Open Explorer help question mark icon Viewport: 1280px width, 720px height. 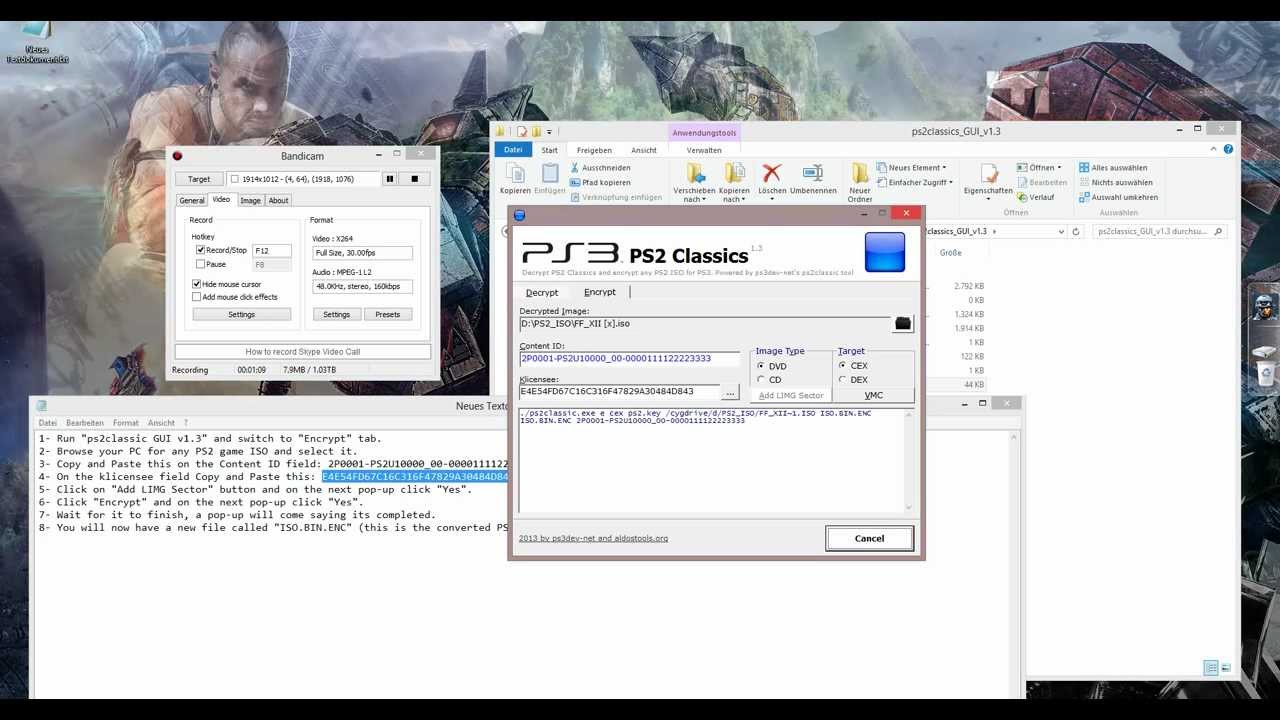pos(1229,150)
